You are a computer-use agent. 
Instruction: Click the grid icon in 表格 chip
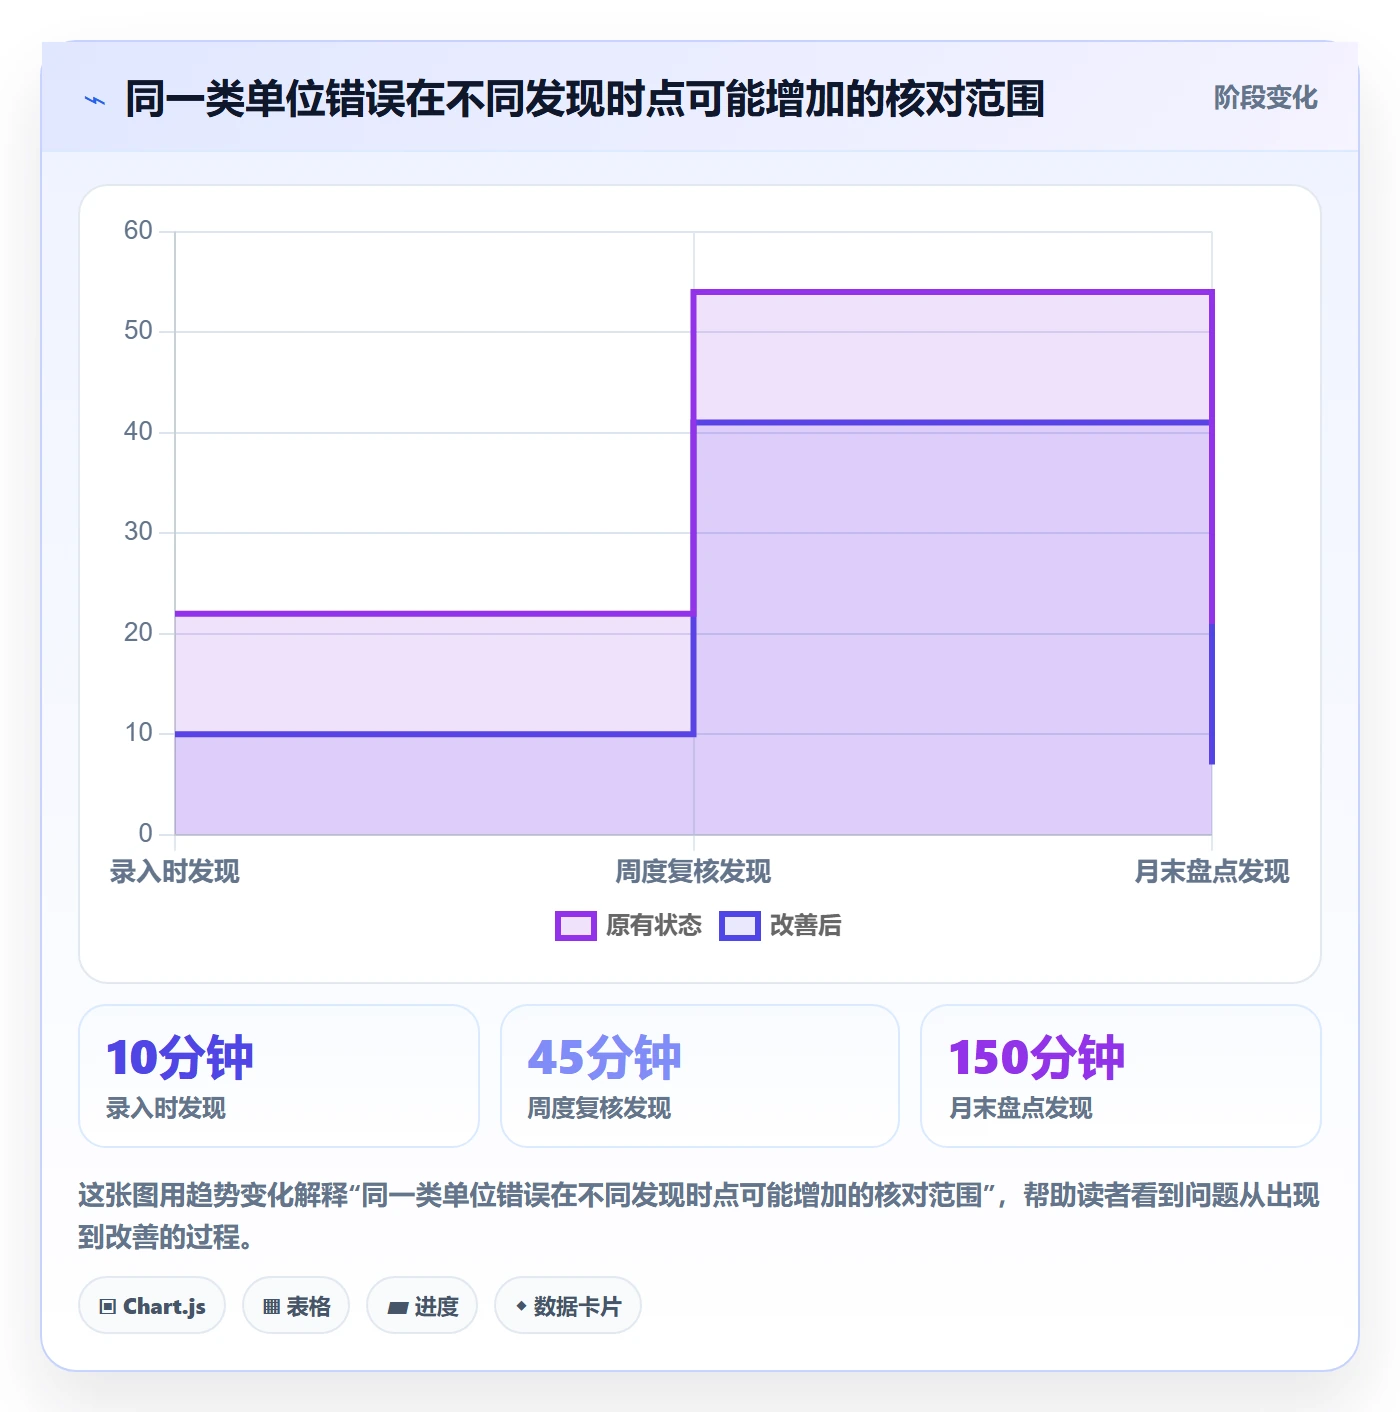click(x=271, y=1306)
